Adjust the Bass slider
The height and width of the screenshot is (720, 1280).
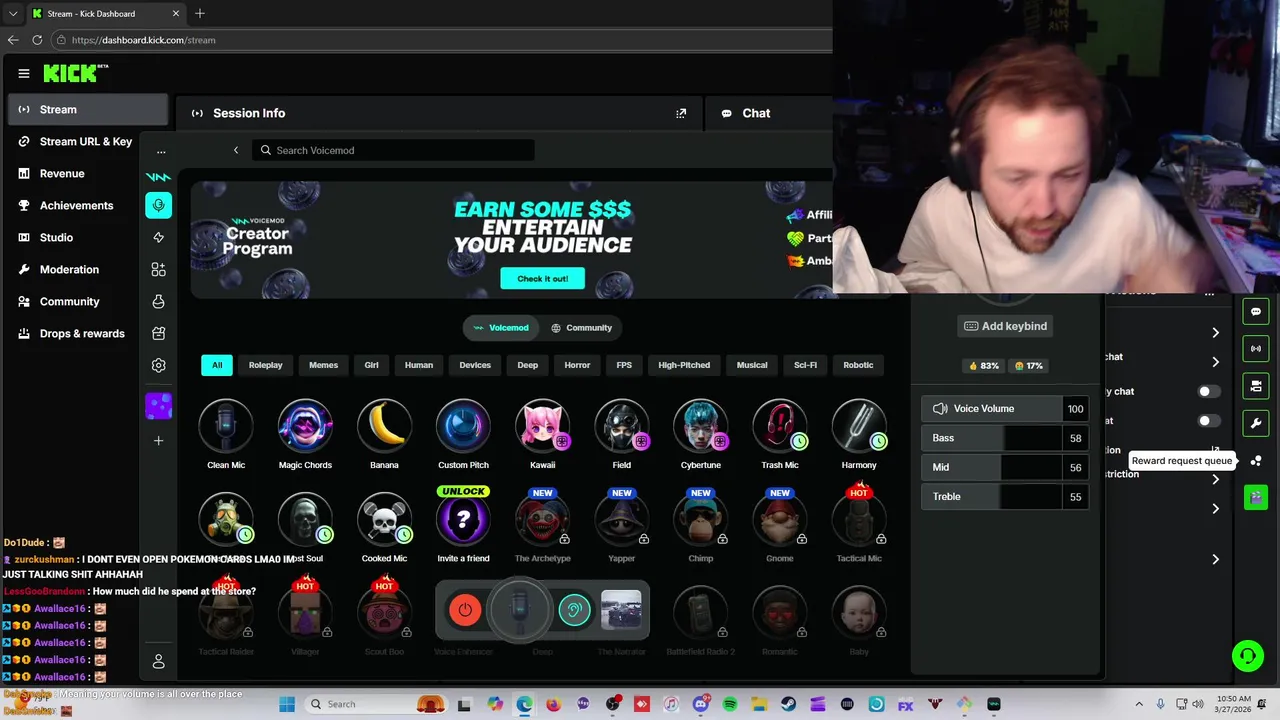click(x=1004, y=438)
